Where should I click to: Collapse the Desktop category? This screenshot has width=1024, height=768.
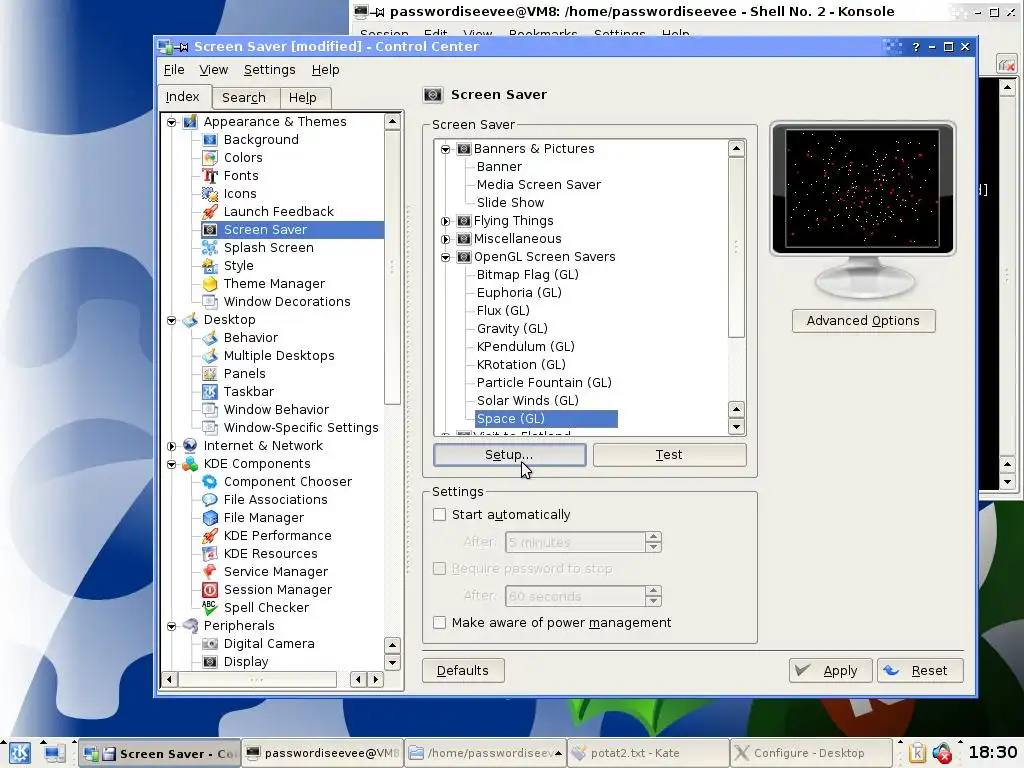click(172, 320)
